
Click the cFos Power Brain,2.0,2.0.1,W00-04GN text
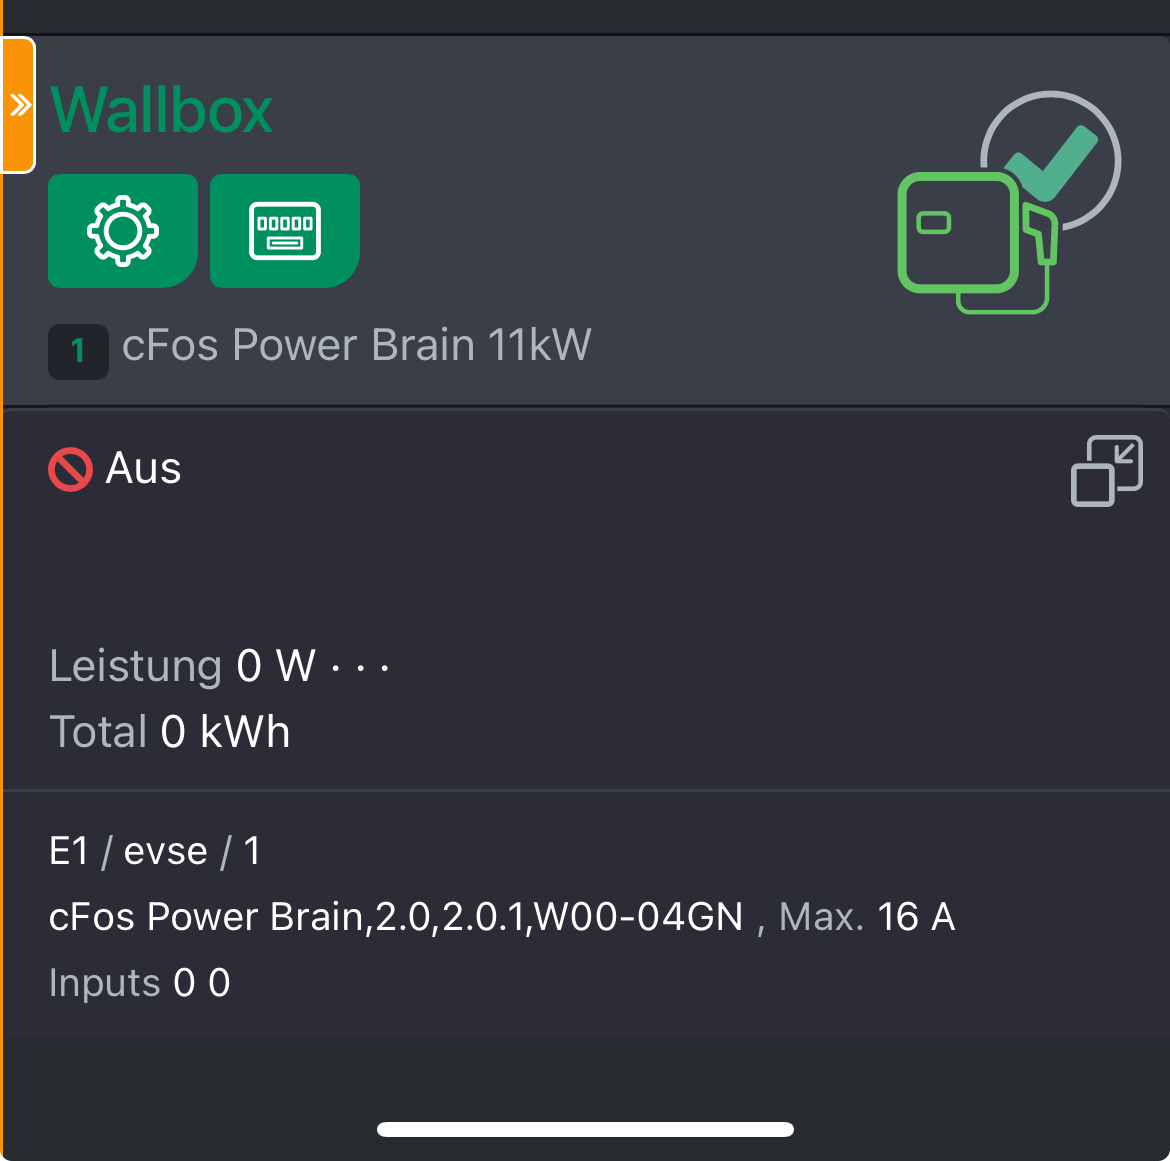396,917
